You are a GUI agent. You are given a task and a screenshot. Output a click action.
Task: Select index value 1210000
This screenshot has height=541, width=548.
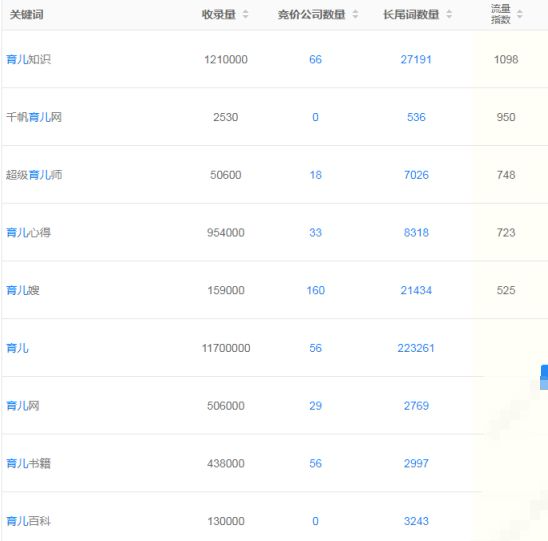pos(226,59)
